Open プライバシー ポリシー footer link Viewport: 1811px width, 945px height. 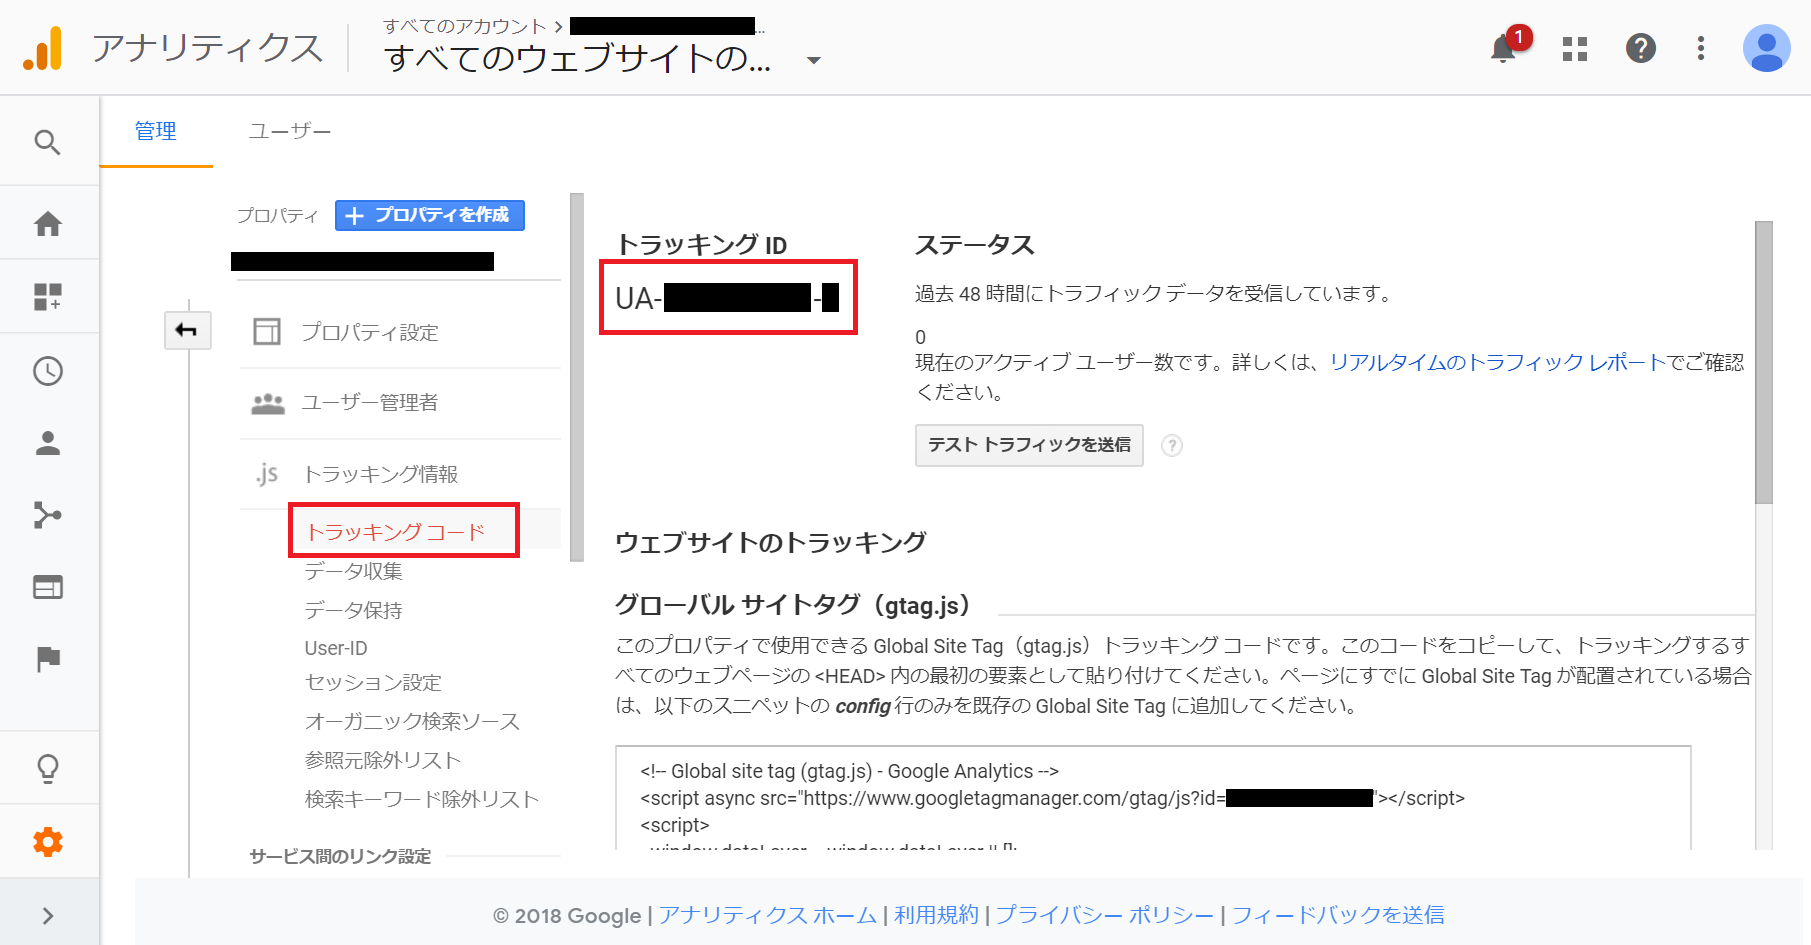[x=1105, y=915]
